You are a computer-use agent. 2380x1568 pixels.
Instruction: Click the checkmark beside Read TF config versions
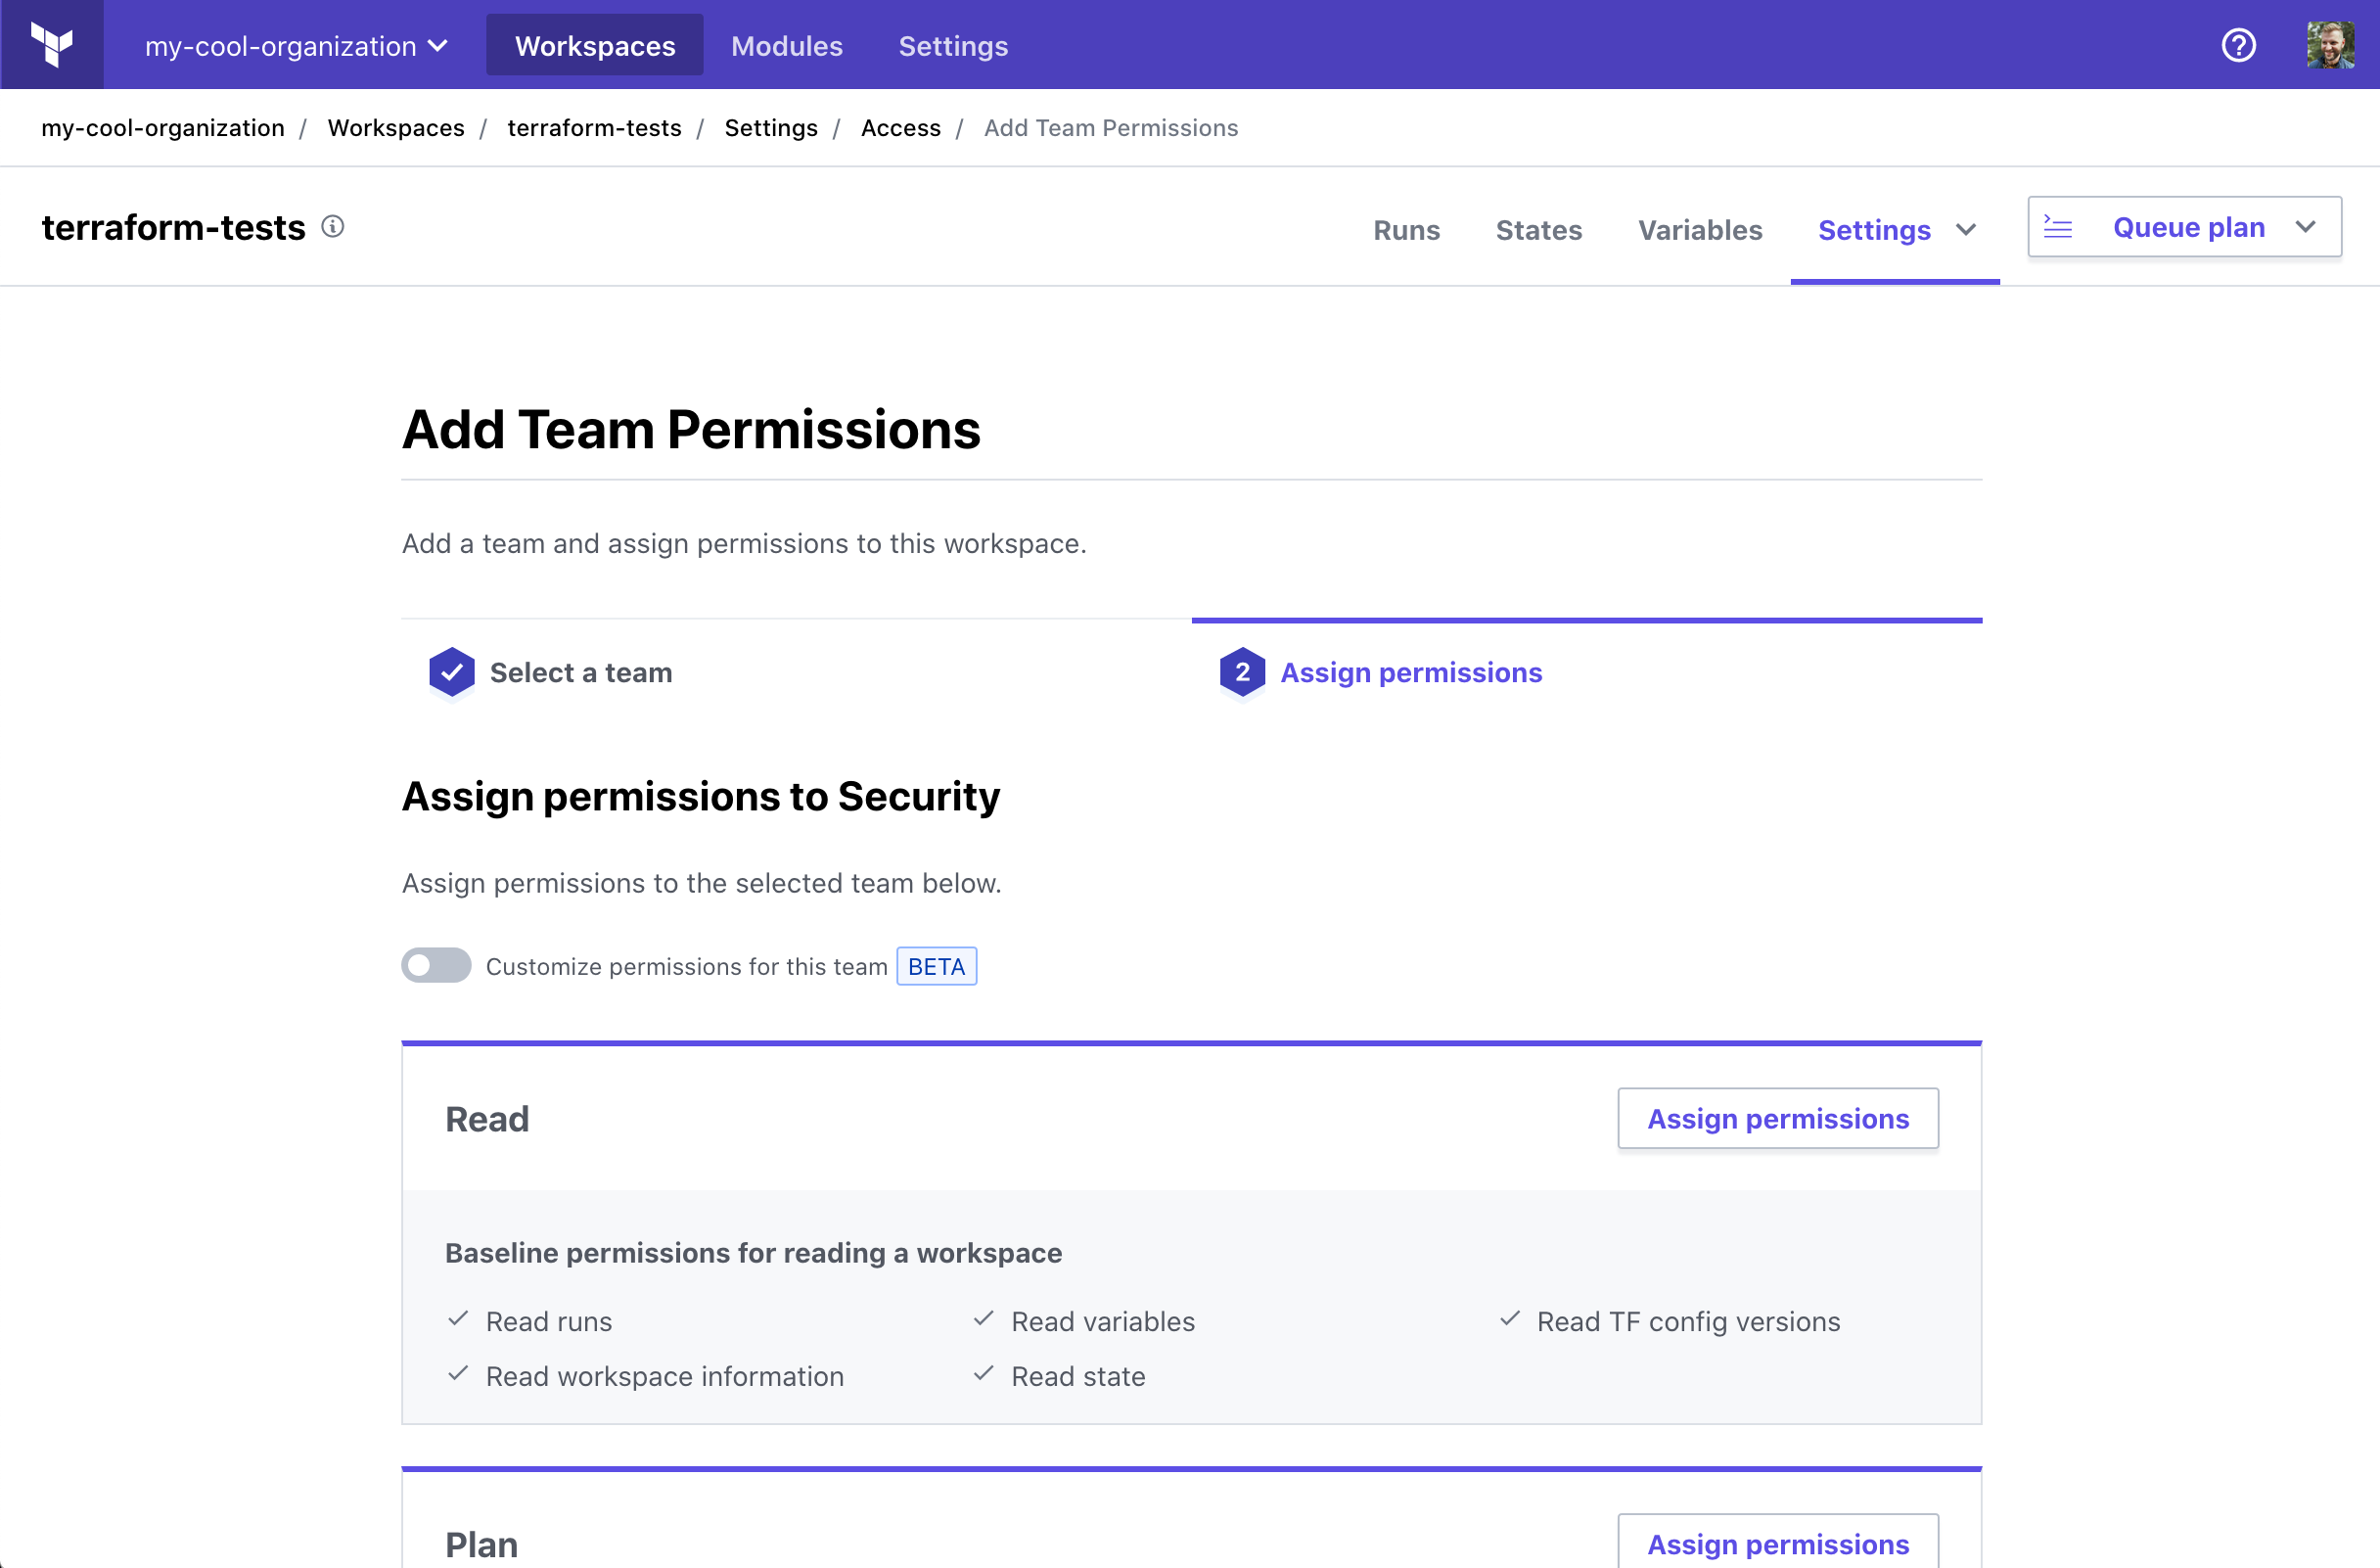pyautogui.click(x=1510, y=1319)
